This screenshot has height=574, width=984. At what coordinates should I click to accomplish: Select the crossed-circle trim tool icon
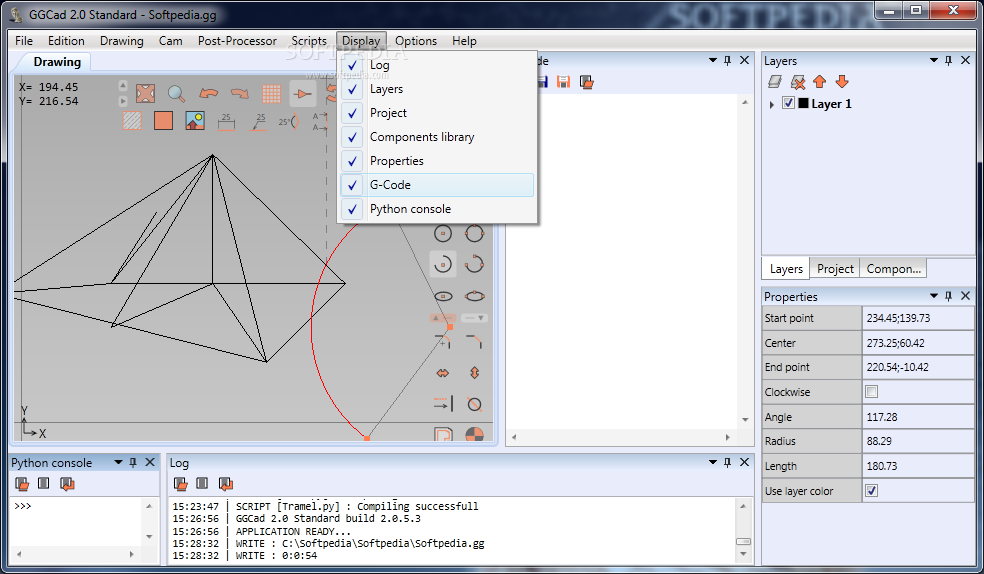(x=474, y=405)
